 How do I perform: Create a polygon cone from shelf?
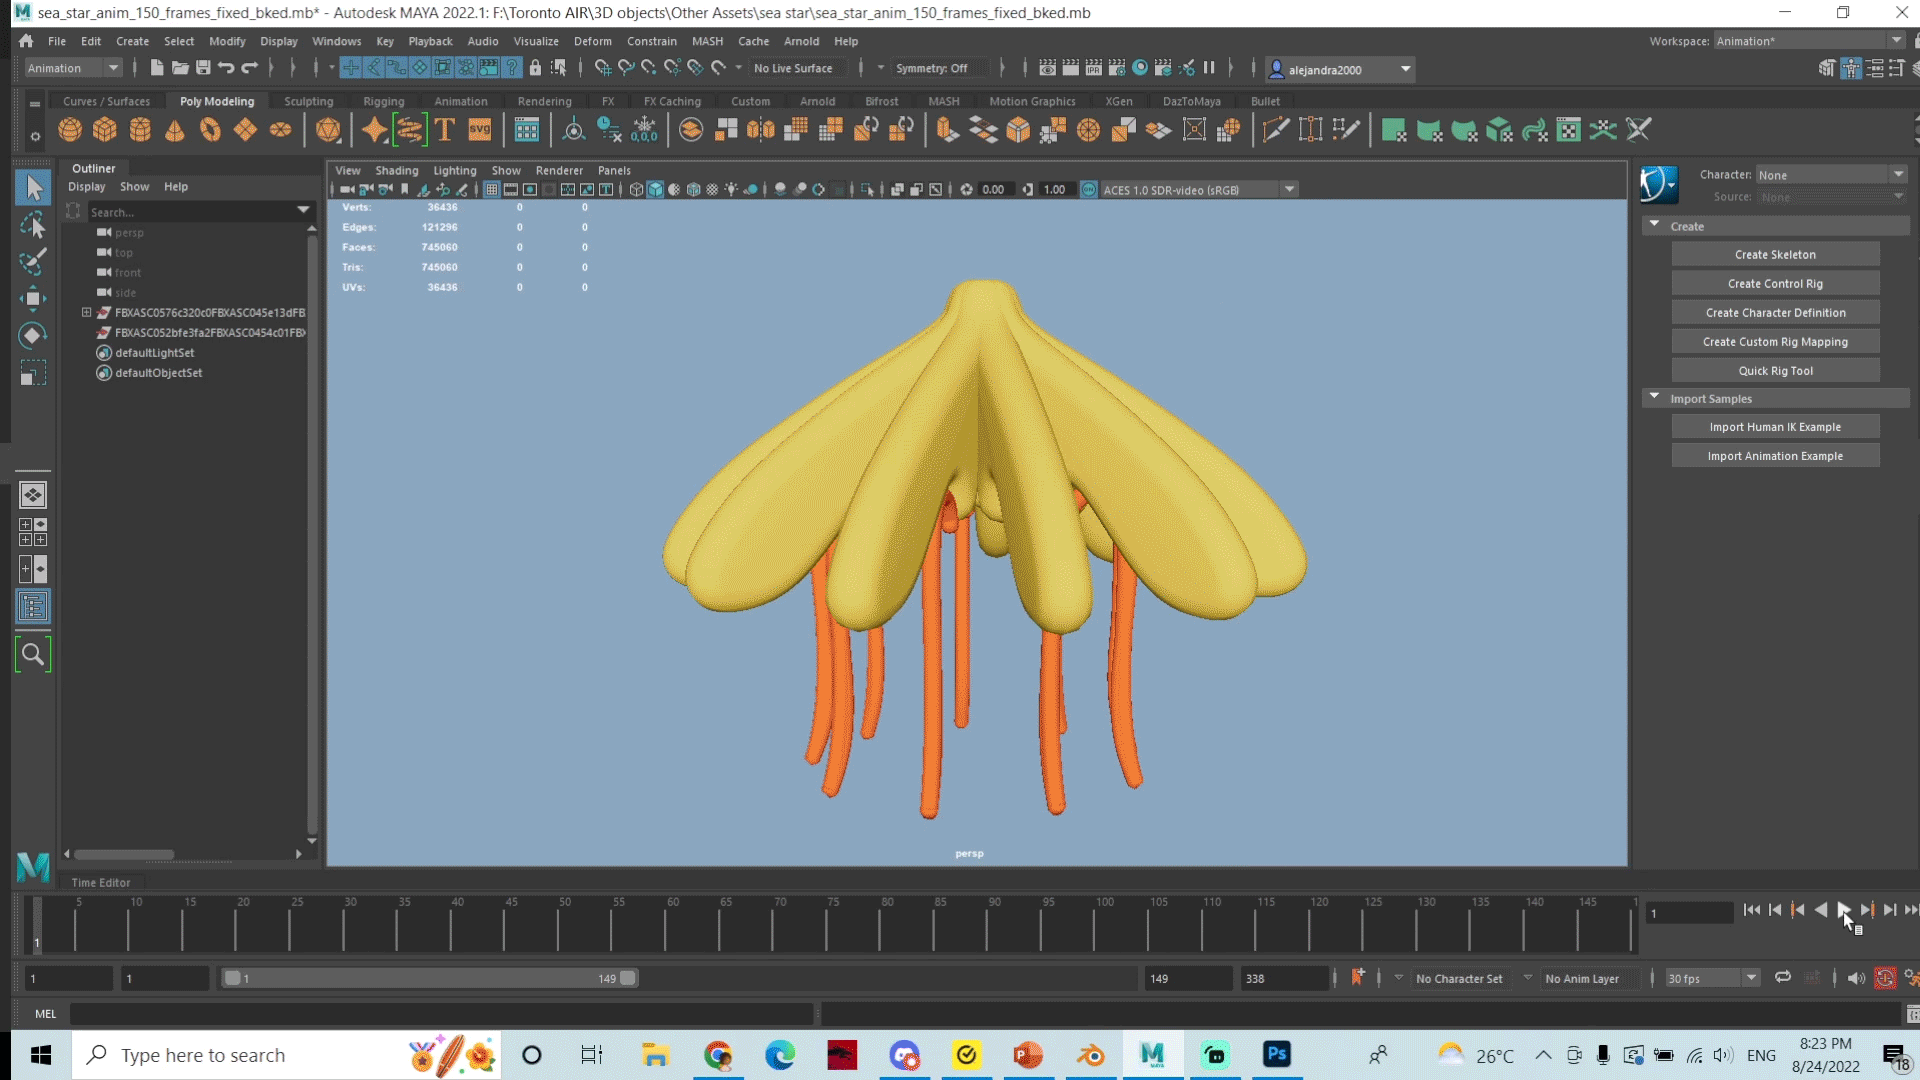tap(175, 130)
